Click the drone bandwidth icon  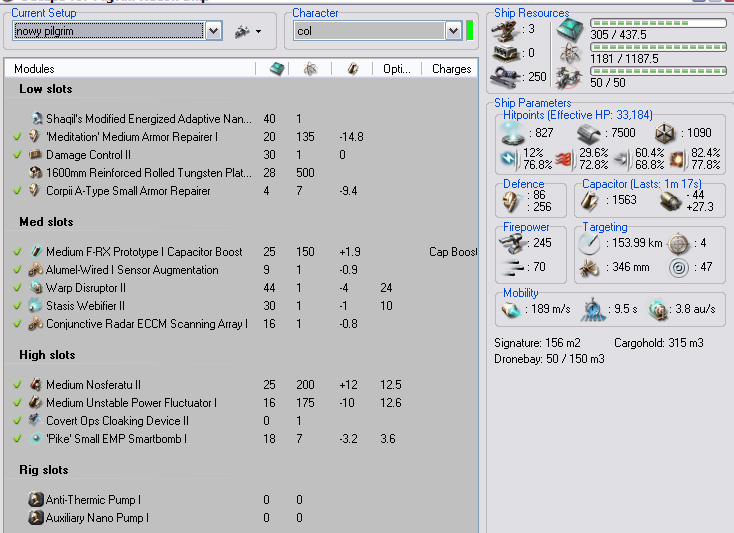(569, 78)
